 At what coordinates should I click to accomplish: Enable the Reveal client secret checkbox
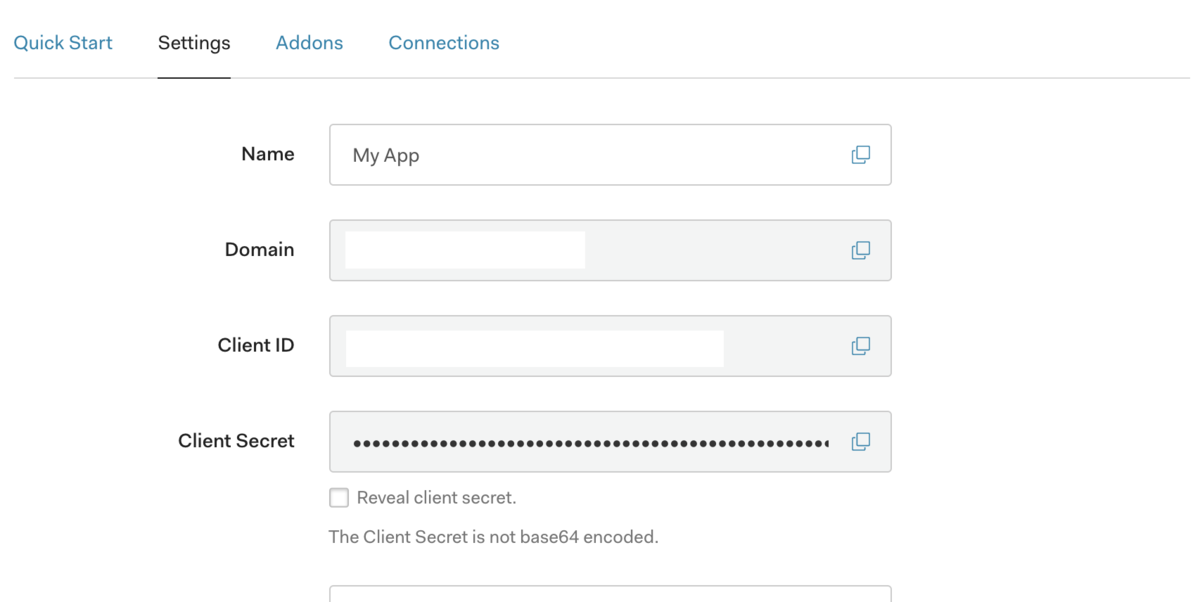tap(339, 497)
